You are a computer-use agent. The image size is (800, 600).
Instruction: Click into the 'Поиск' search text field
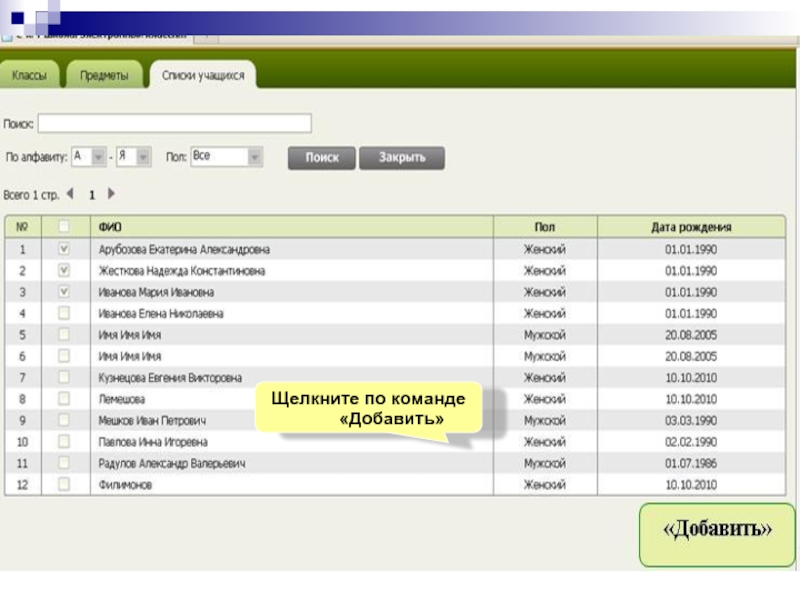(x=174, y=123)
